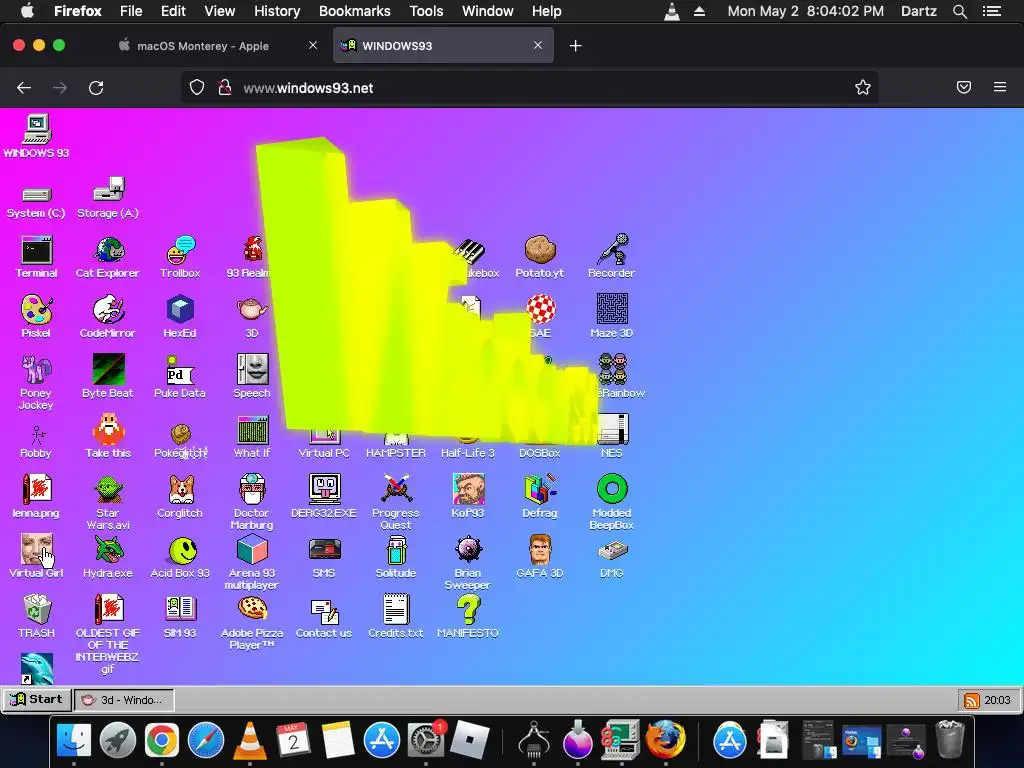Open the Recorder microphone icon
The width and height of the screenshot is (1024, 768).
[611, 257]
